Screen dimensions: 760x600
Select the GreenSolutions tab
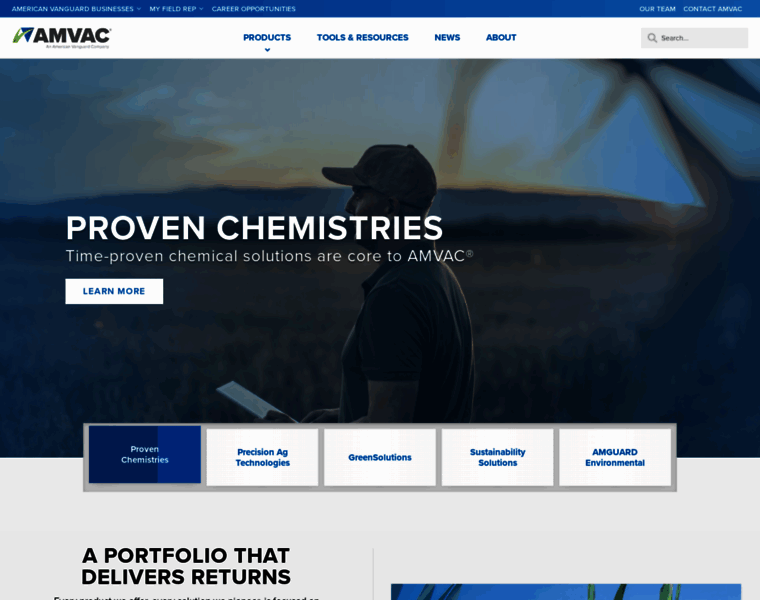click(380, 458)
